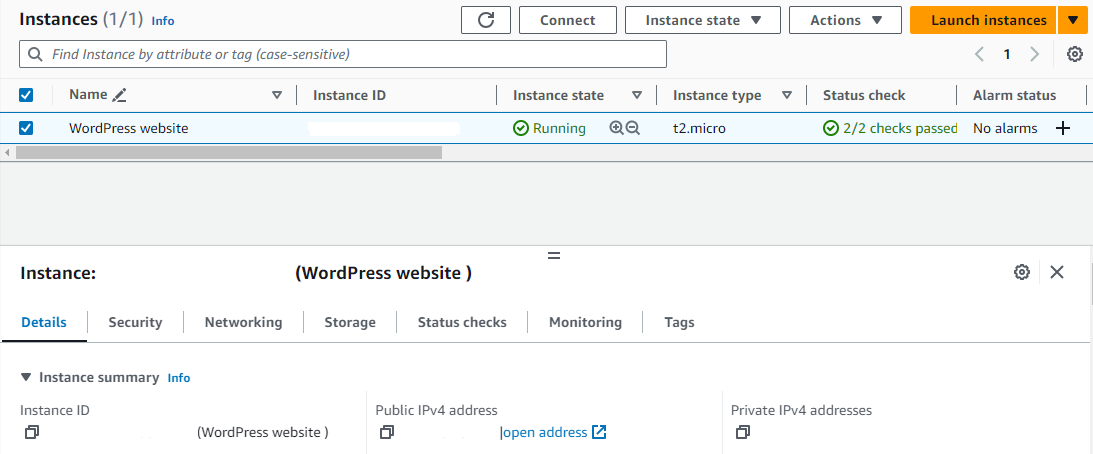Open the Instance state dropdown

click(697, 20)
